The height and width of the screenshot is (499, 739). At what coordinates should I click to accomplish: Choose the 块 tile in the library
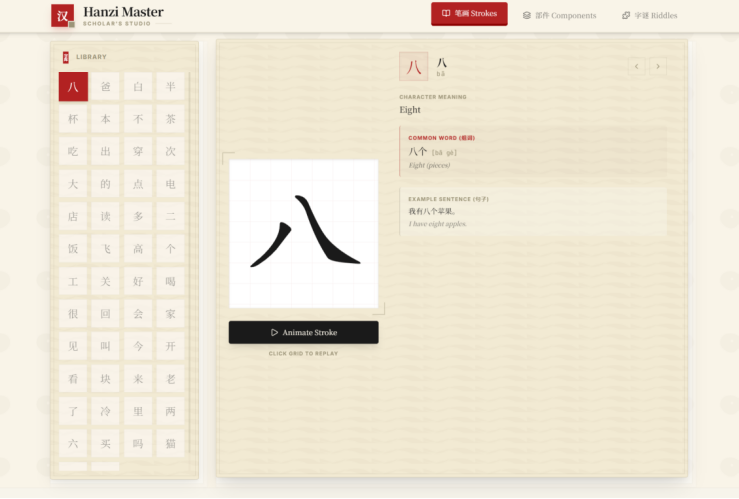pyautogui.click(x=106, y=379)
